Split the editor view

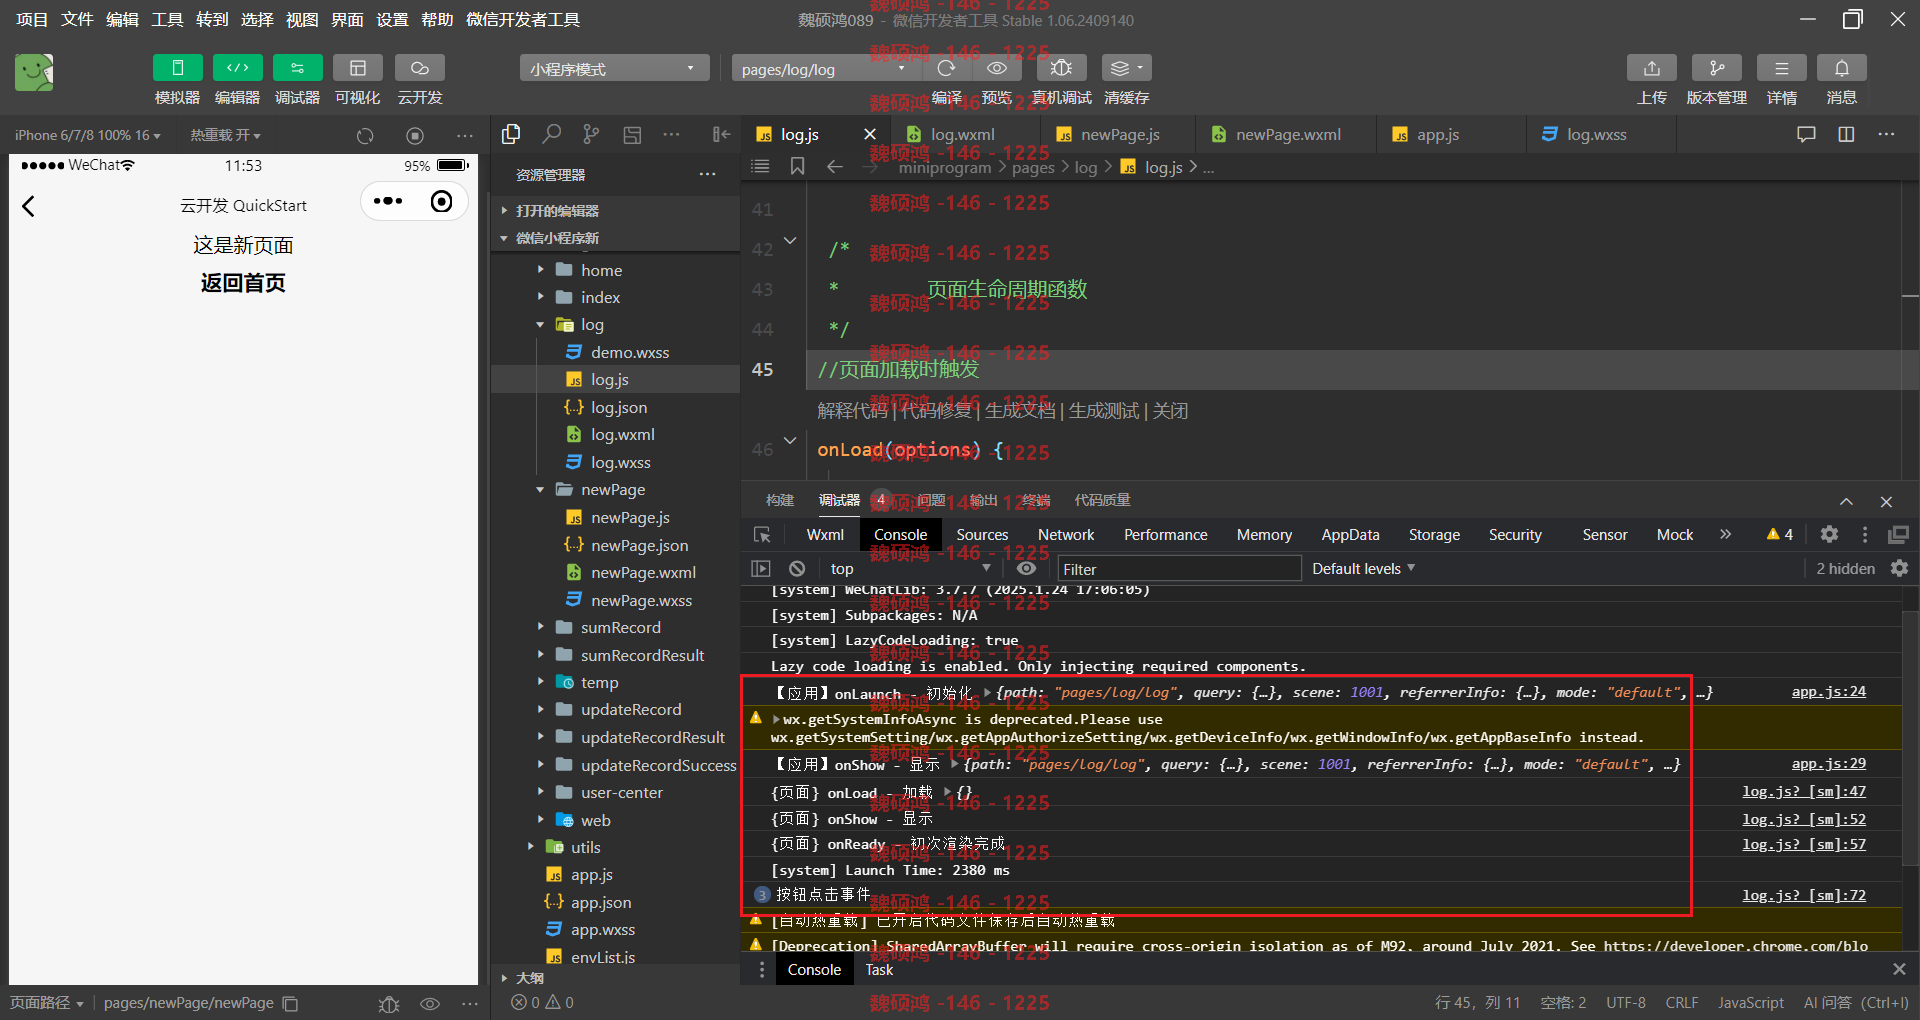(1846, 134)
